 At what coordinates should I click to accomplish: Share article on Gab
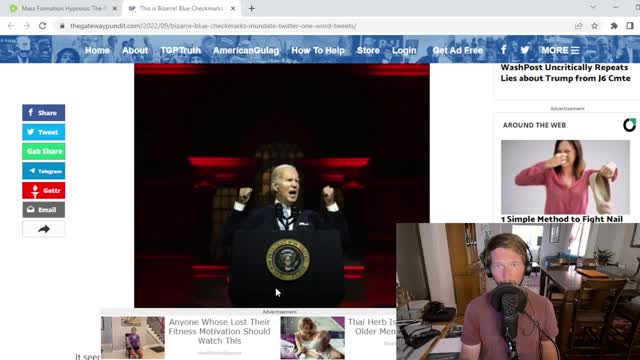(44, 151)
